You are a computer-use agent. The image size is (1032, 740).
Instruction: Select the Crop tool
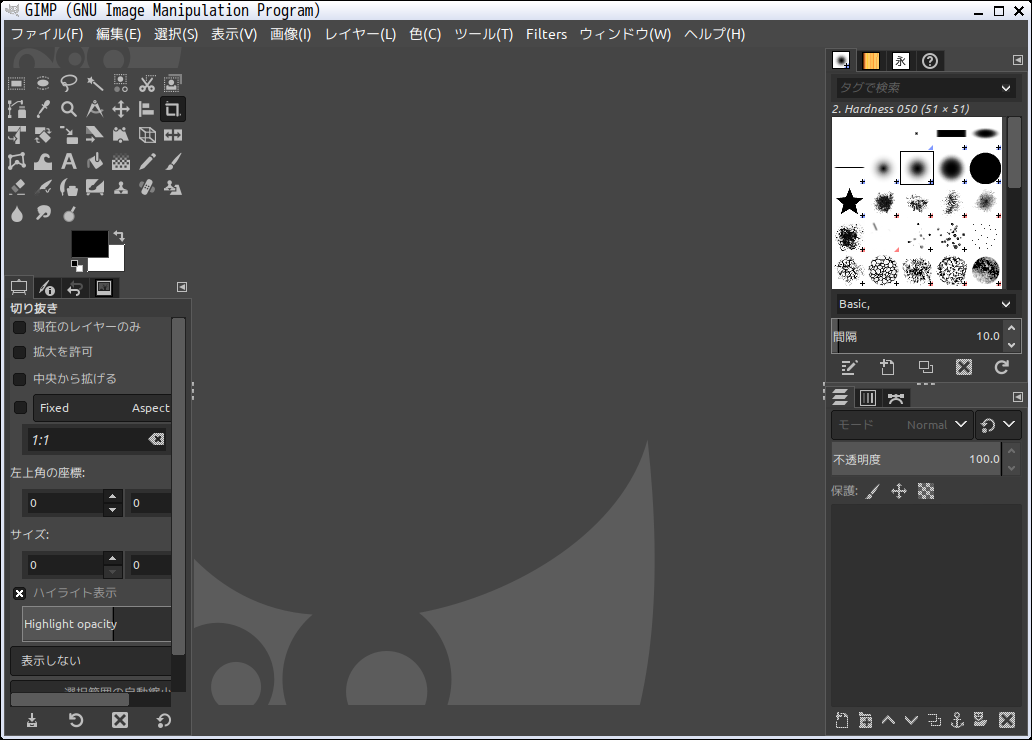tap(172, 109)
